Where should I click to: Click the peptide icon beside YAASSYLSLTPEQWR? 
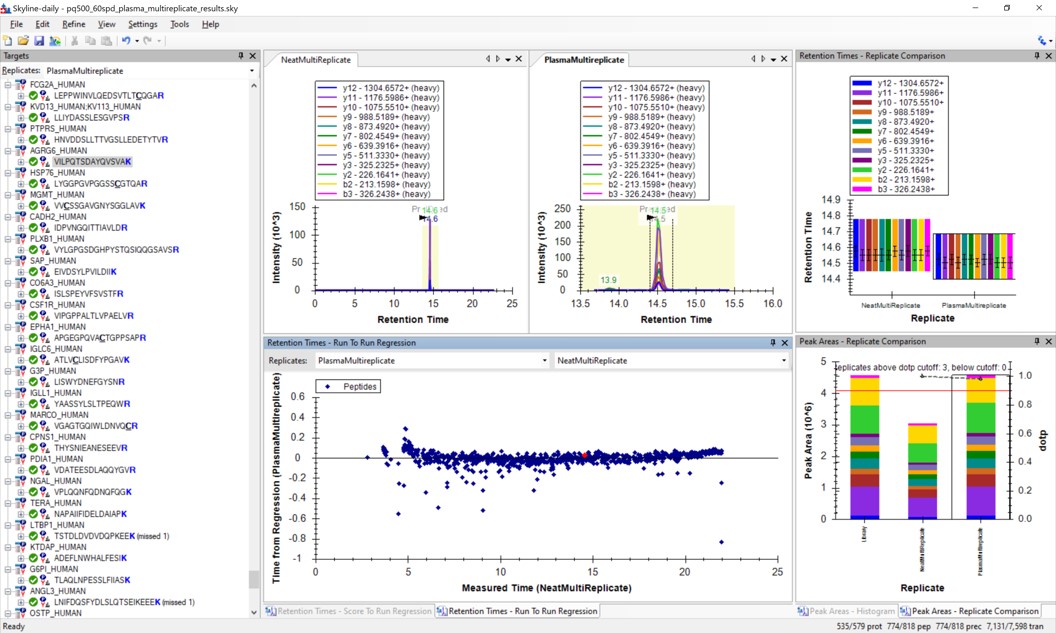click(x=44, y=404)
